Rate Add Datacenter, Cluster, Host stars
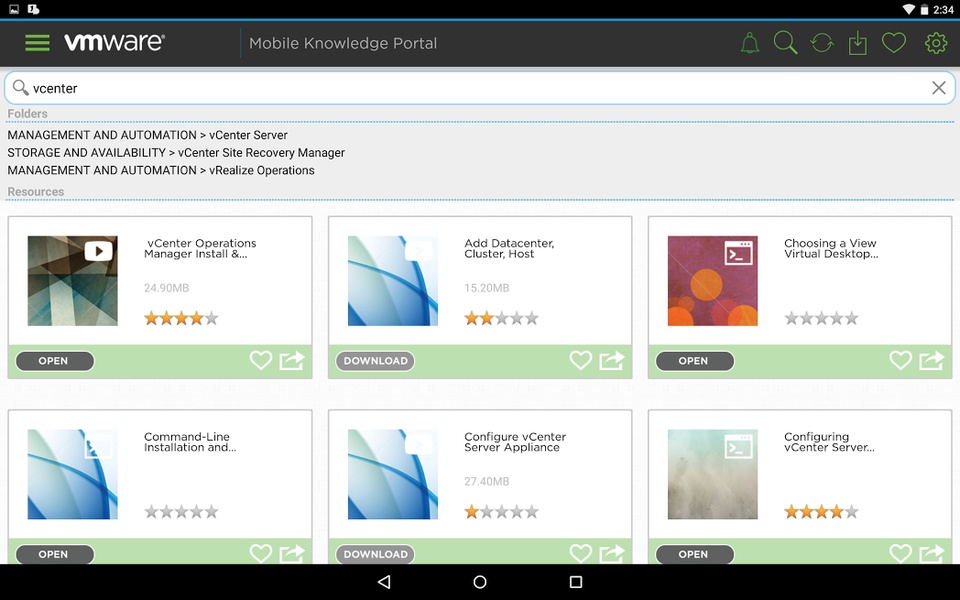This screenshot has width=960, height=600. coord(501,318)
